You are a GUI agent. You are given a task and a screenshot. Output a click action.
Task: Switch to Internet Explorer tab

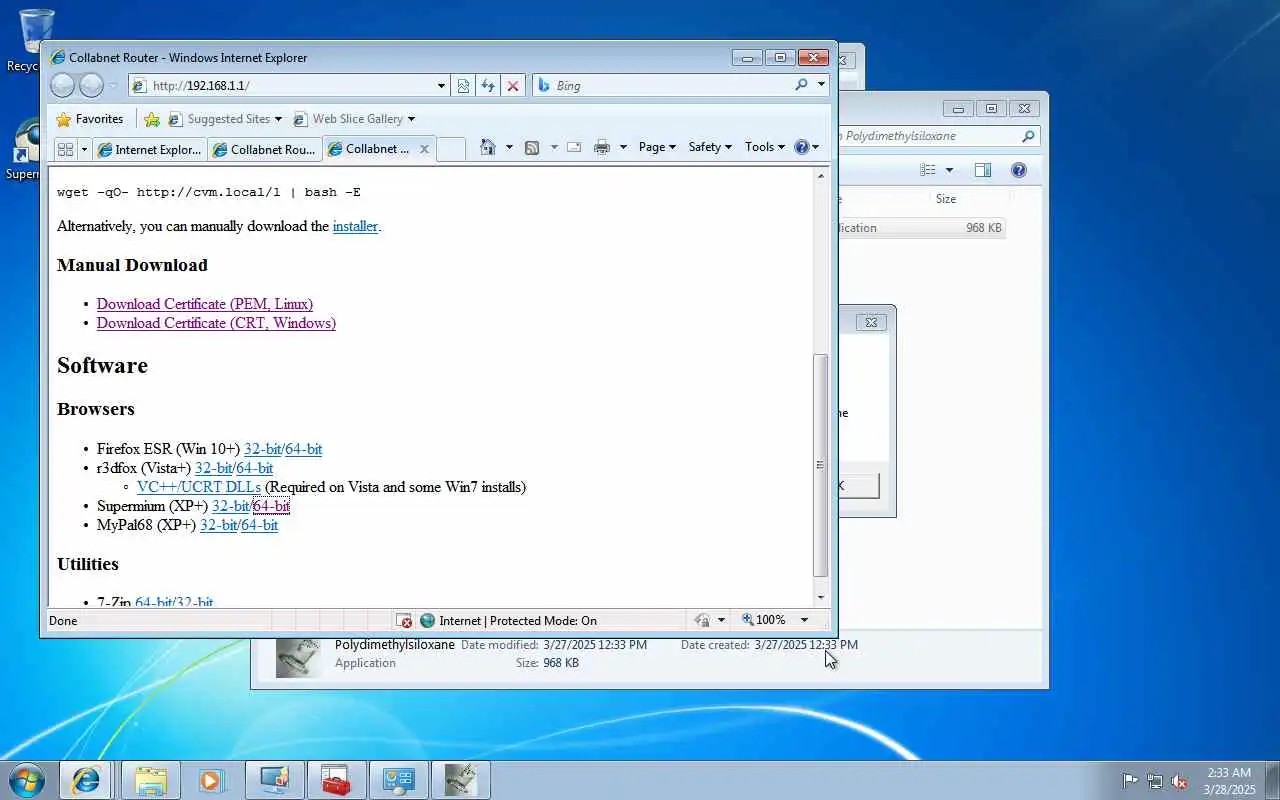tap(149, 149)
